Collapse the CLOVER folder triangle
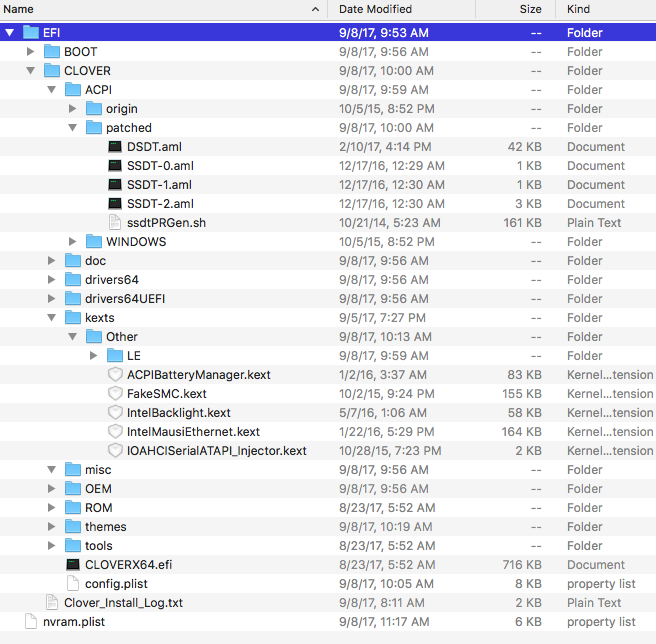 pos(31,71)
